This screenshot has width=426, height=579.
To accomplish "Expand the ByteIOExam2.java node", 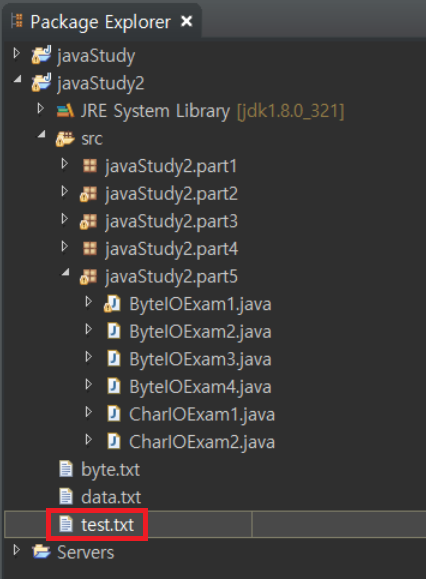I will pyautogui.click(x=89, y=329).
